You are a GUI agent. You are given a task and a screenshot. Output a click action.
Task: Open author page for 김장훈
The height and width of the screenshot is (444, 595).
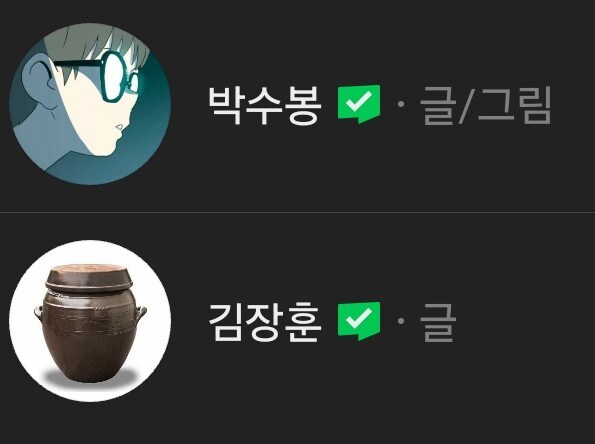tap(265, 322)
